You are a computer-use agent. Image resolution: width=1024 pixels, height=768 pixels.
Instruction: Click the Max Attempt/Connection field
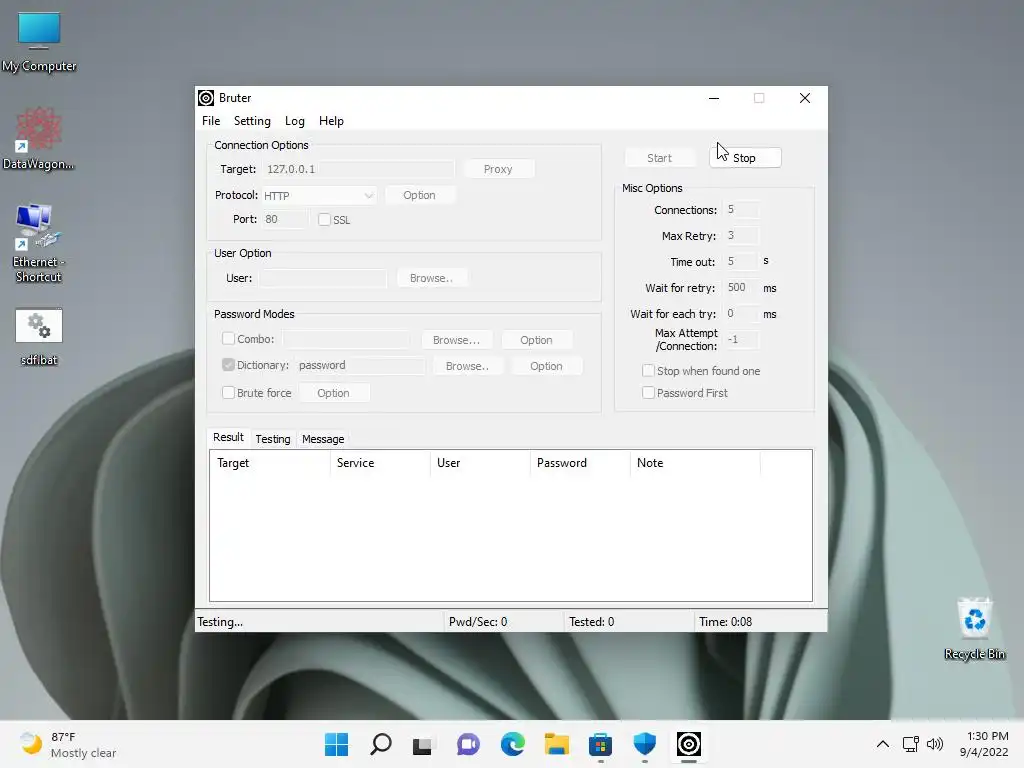(x=742, y=340)
